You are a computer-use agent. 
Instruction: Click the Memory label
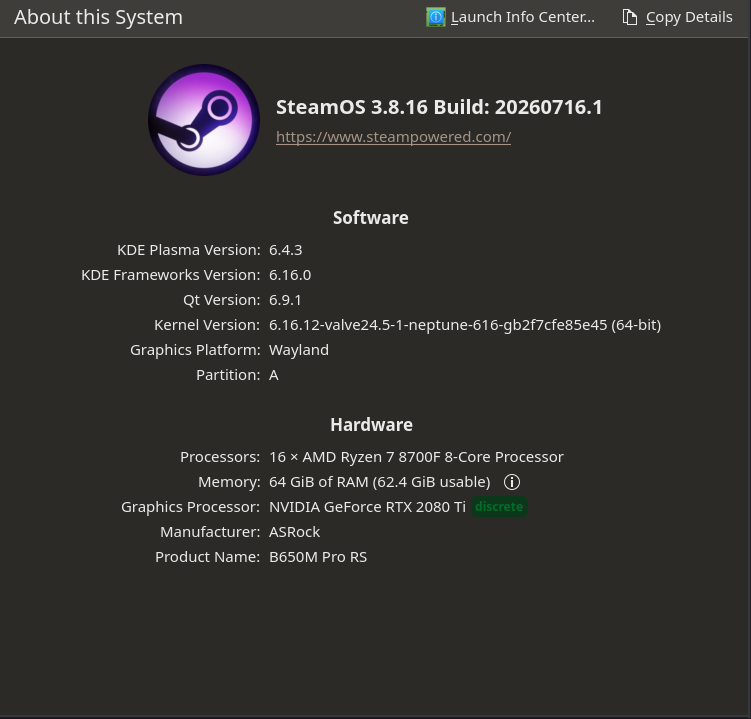229,482
